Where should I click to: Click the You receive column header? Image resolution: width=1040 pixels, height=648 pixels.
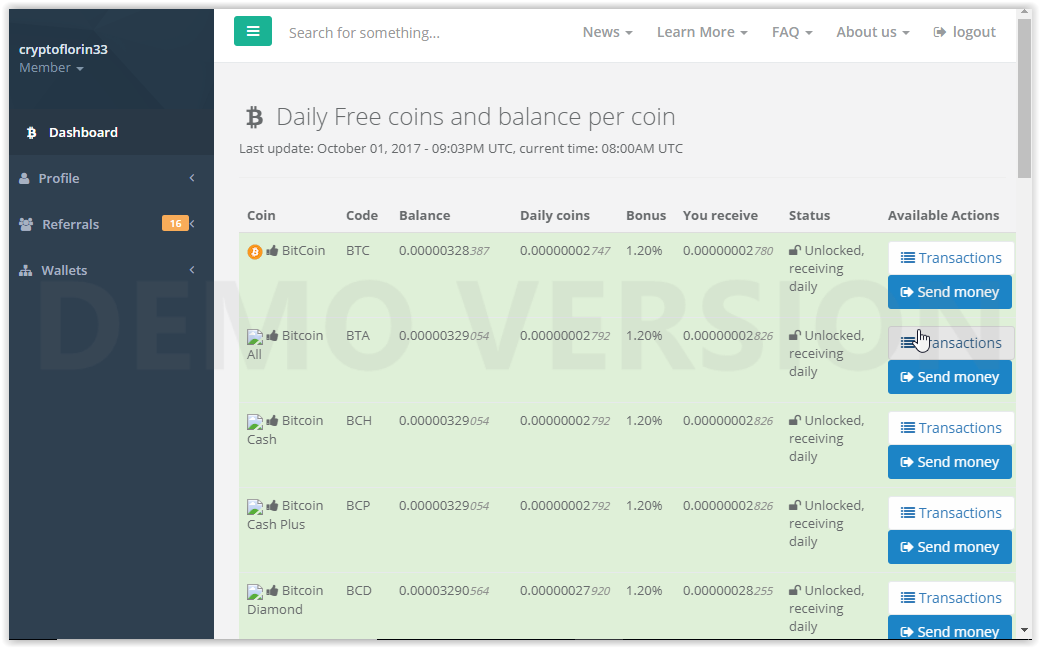click(x=720, y=216)
